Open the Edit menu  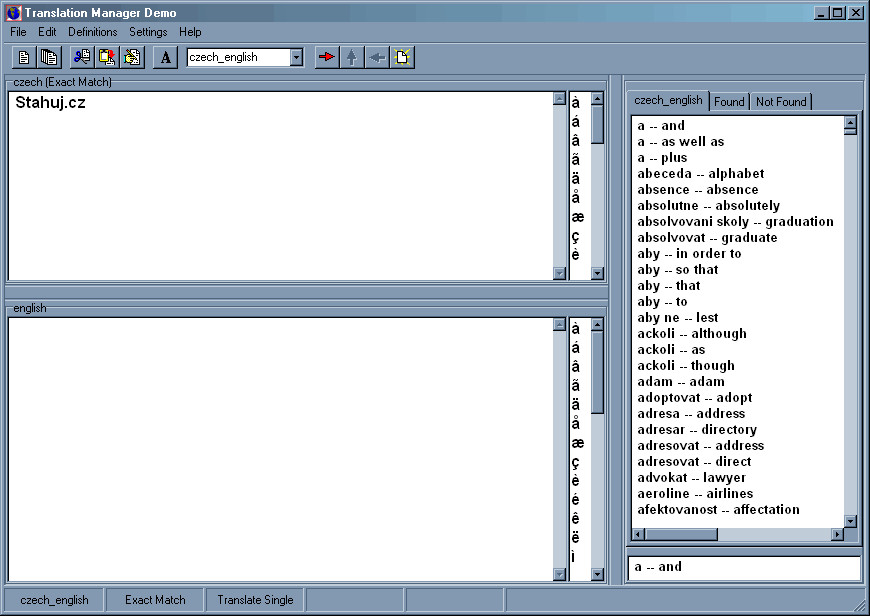(x=47, y=32)
